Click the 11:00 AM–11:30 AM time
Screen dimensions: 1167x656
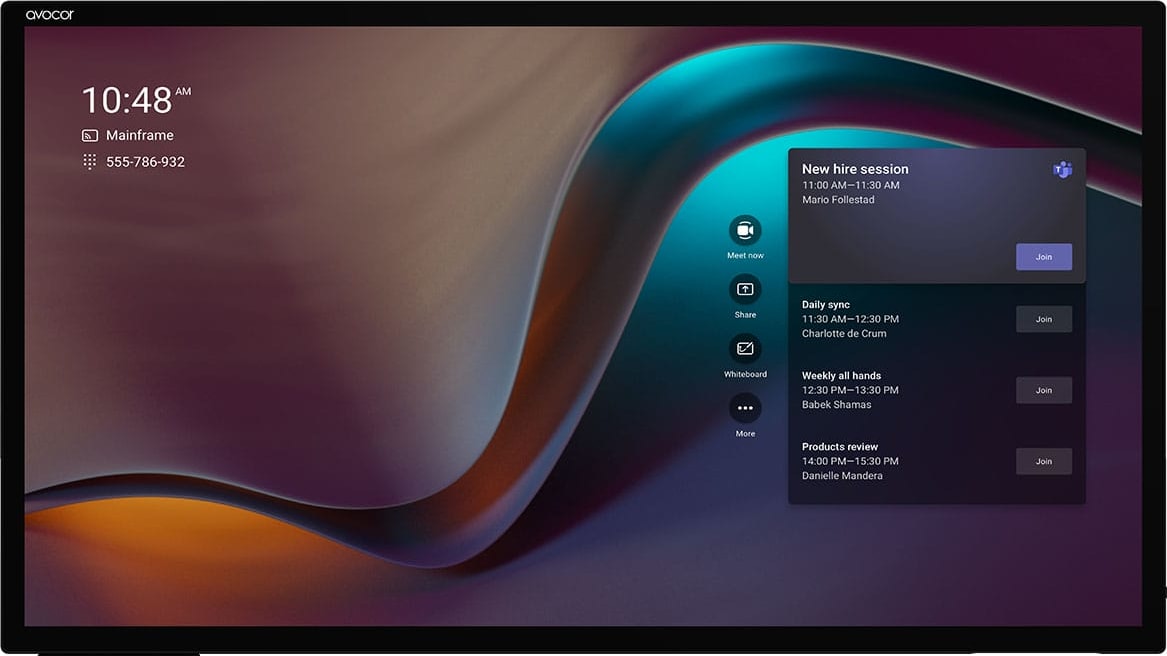[x=851, y=185]
